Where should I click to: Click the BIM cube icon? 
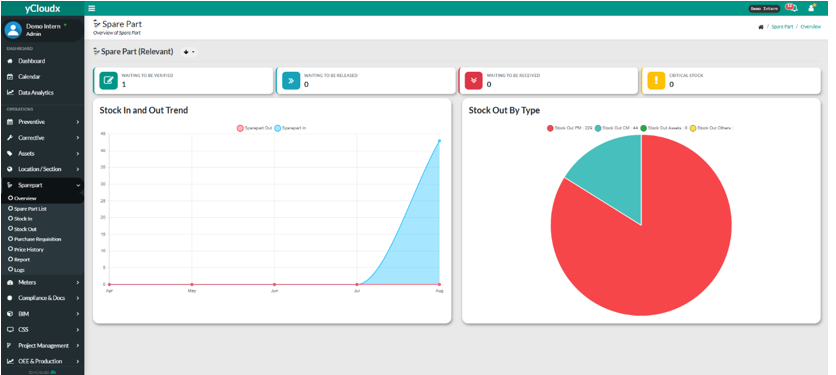[x=10, y=314]
